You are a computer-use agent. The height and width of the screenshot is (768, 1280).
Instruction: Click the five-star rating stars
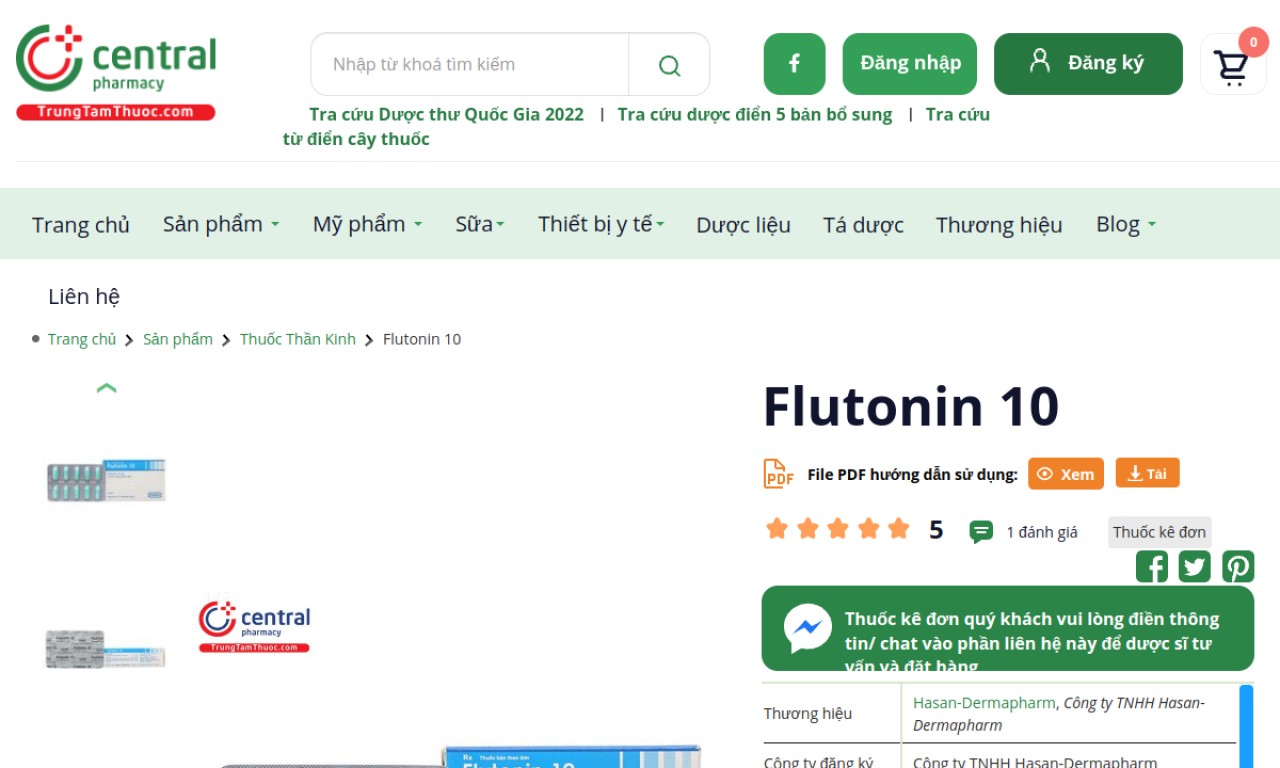point(837,529)
